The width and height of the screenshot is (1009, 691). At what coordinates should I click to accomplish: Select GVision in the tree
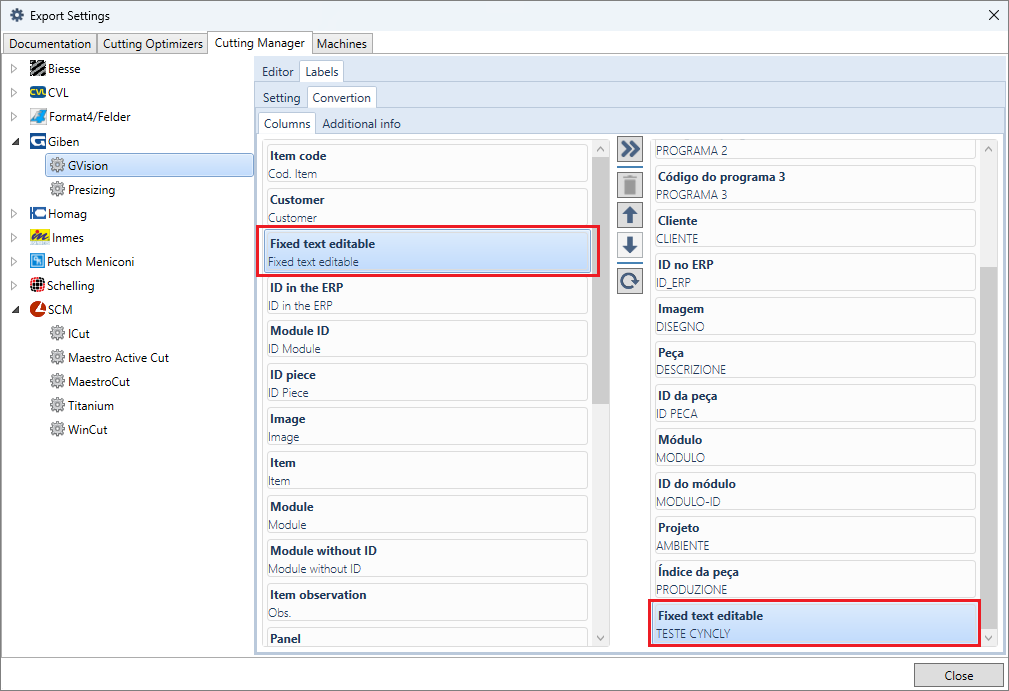(x=149, y=165)
